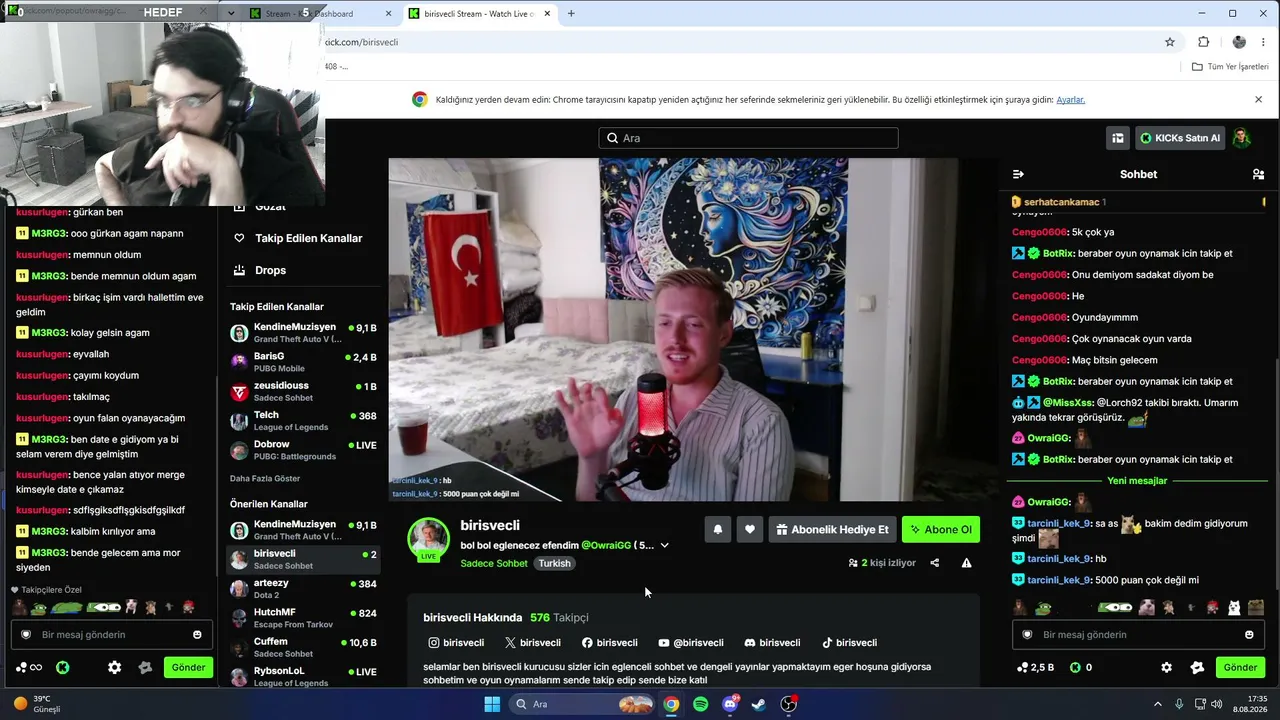Image resolution: width=1280 pixels, height=720 pixels.
Task: Open the Windows Start menu
Action: pos(492,704)
